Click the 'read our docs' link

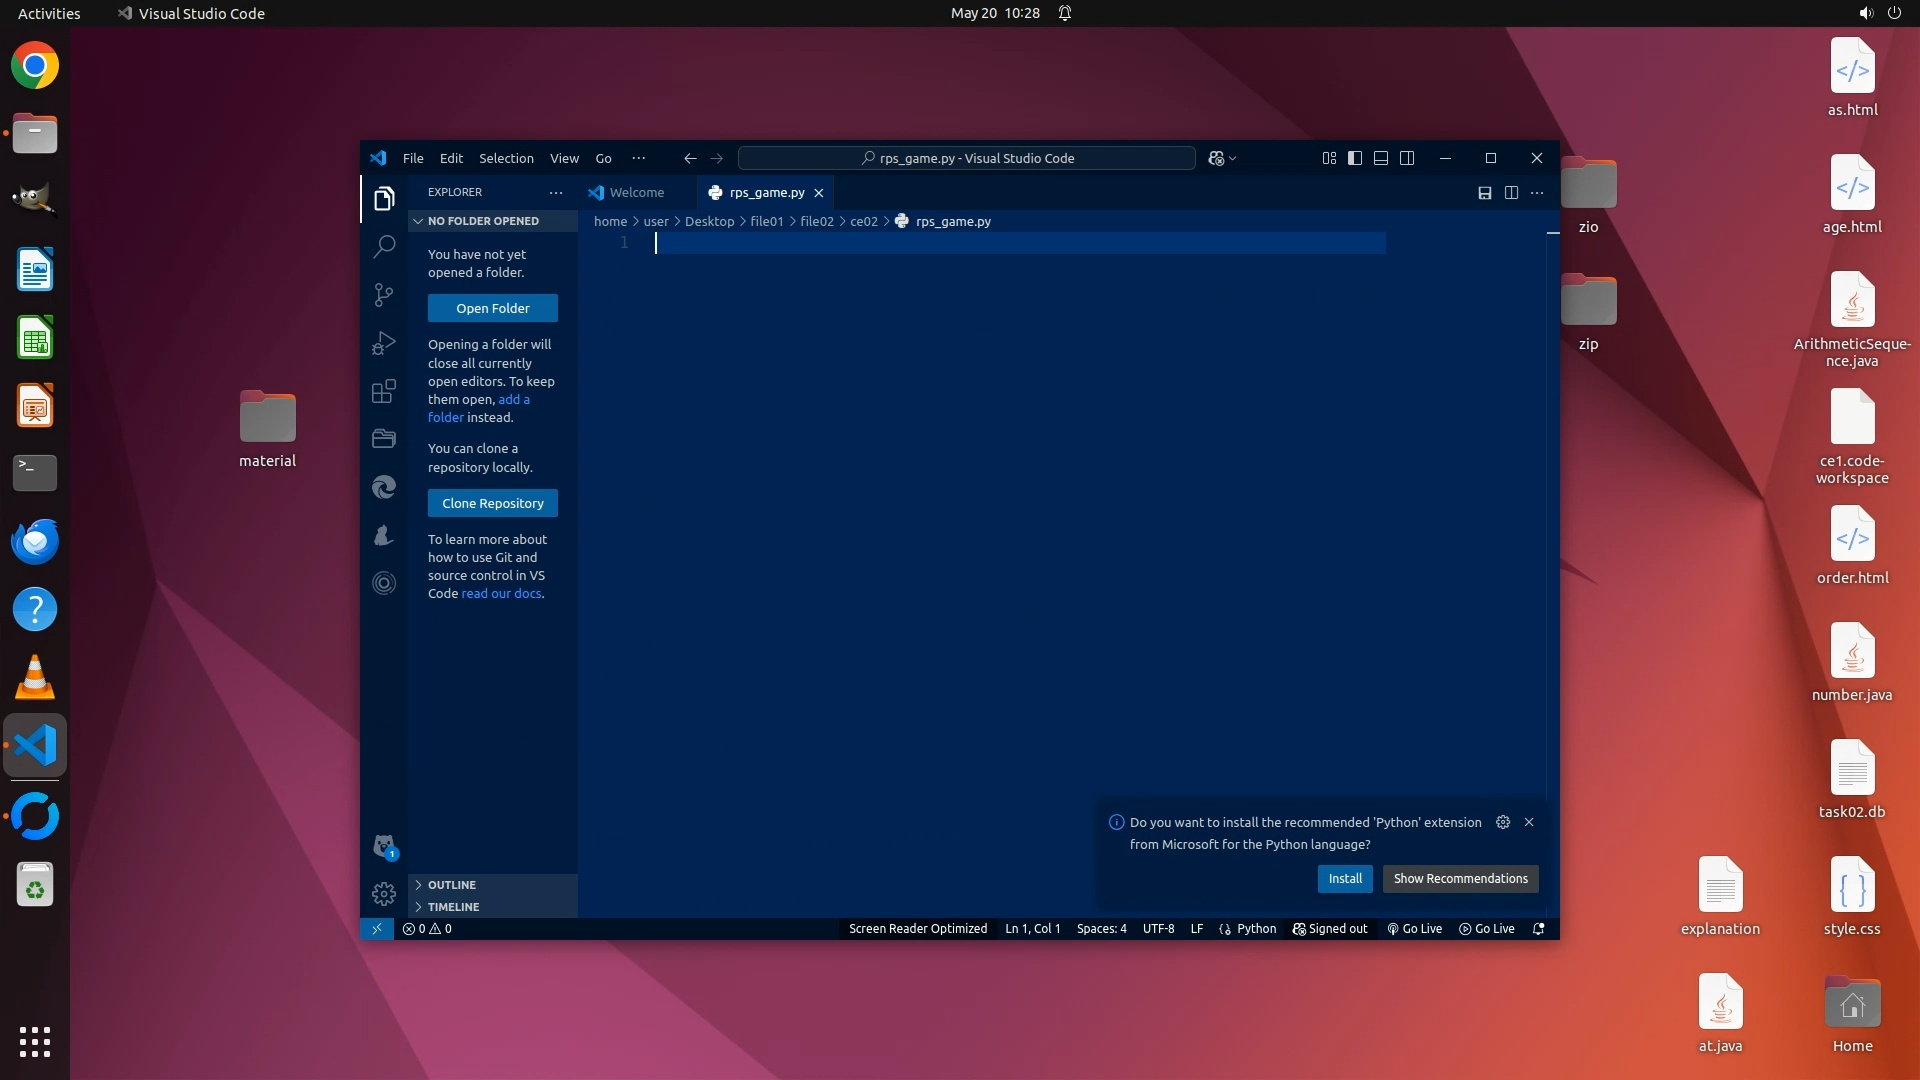click(x=501, y=593)
